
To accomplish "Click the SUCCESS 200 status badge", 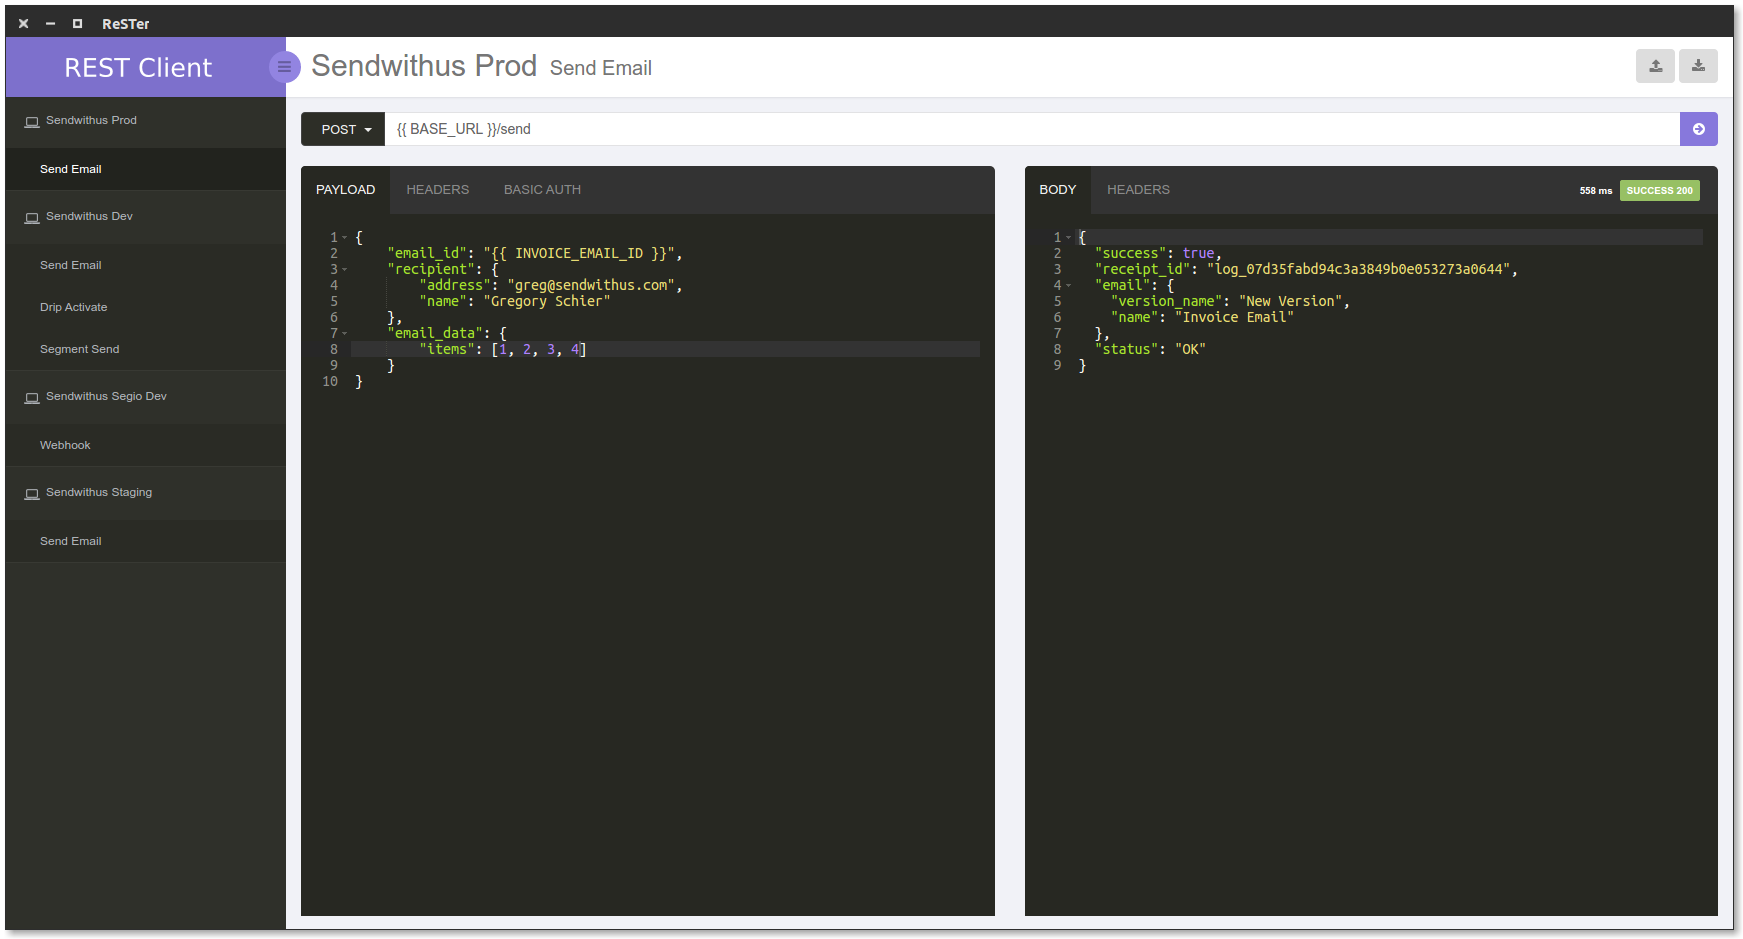I will click(x=1659, y=190).
